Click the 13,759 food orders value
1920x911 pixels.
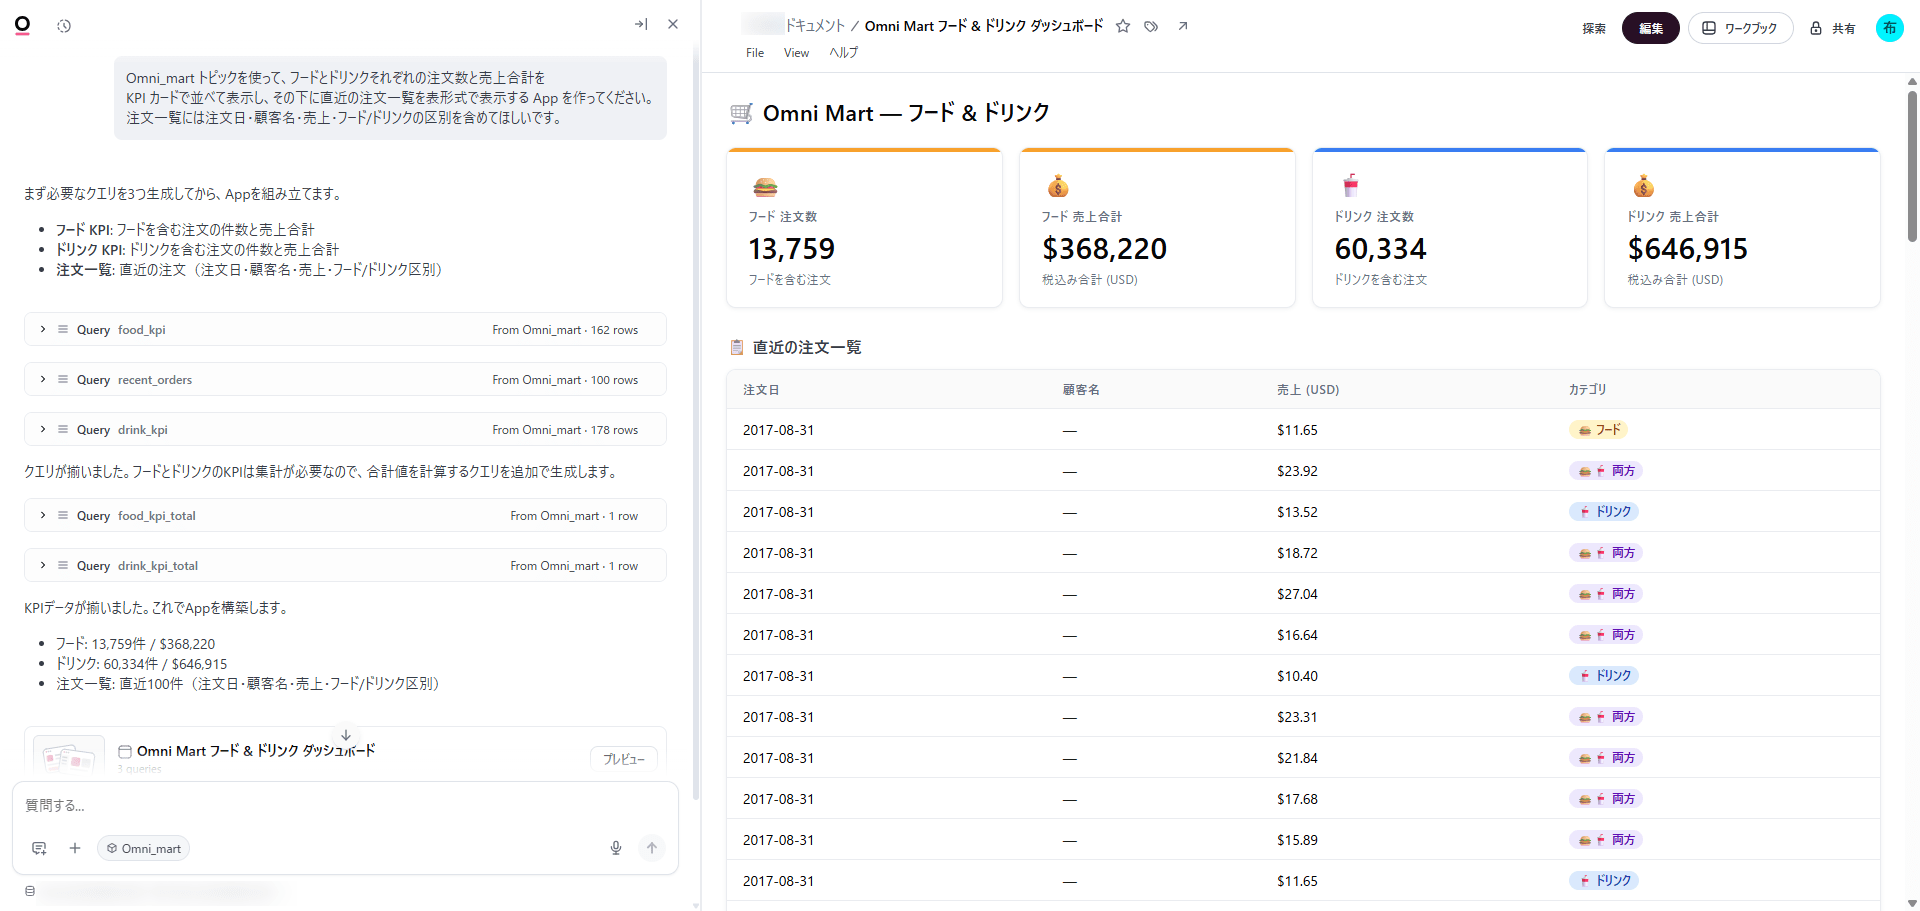pyautogui.click(x=791, y=249)
